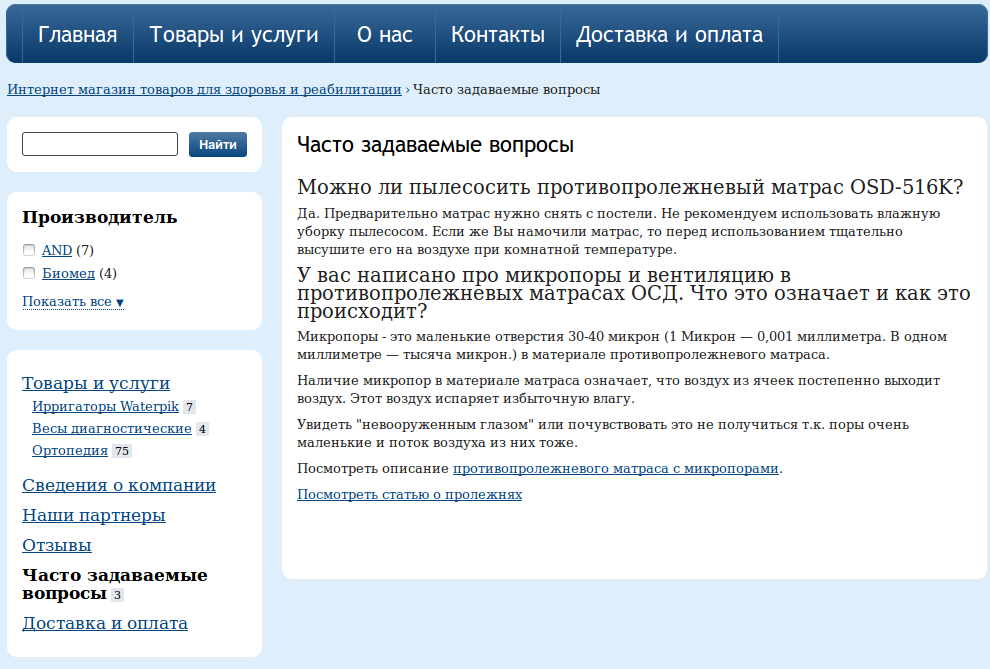Click the count badge 7 beside Ирригаторы Waterpik

tap(189, 407)
